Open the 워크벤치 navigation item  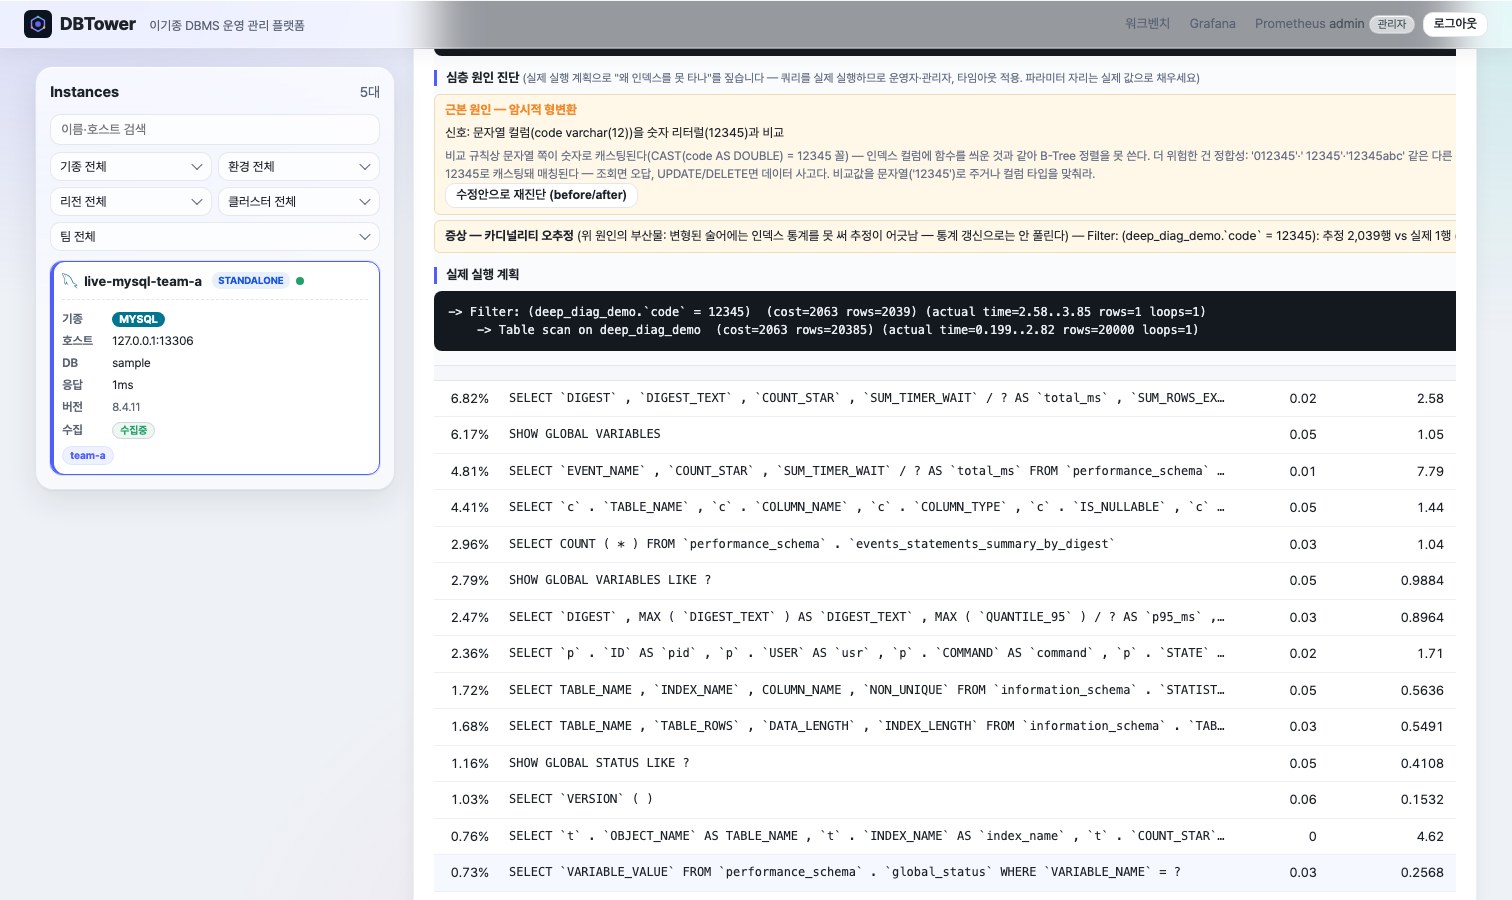click(x=1147, y=24)
